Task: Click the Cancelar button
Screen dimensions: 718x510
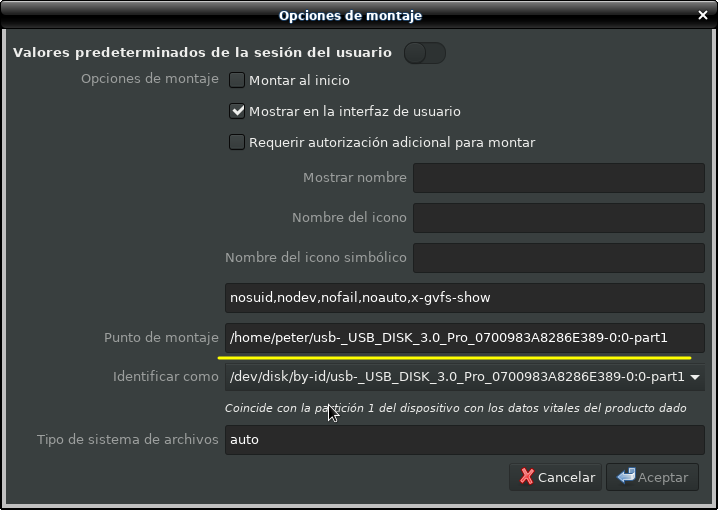Action: click(555, 477)
